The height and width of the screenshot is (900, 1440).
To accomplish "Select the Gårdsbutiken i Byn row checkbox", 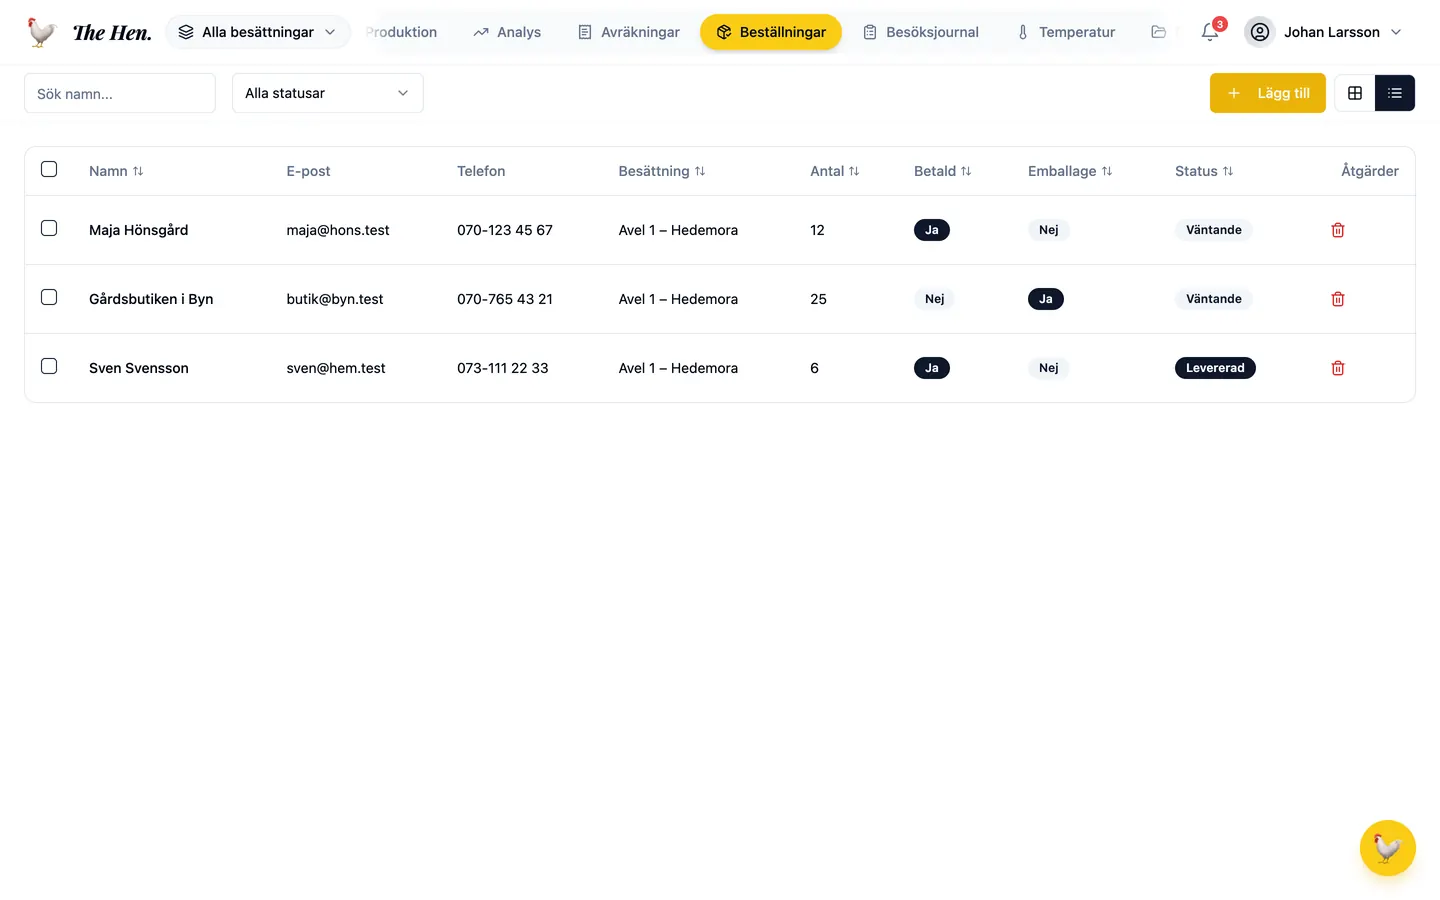I will point(49,297).
